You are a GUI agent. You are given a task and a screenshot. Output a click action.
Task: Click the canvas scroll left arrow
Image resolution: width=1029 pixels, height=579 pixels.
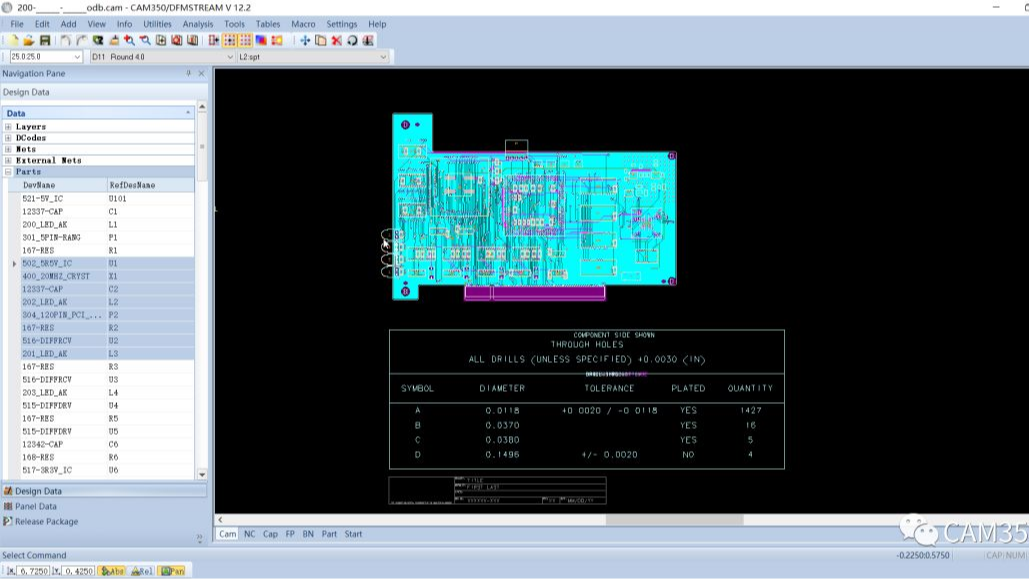[220, 519]
